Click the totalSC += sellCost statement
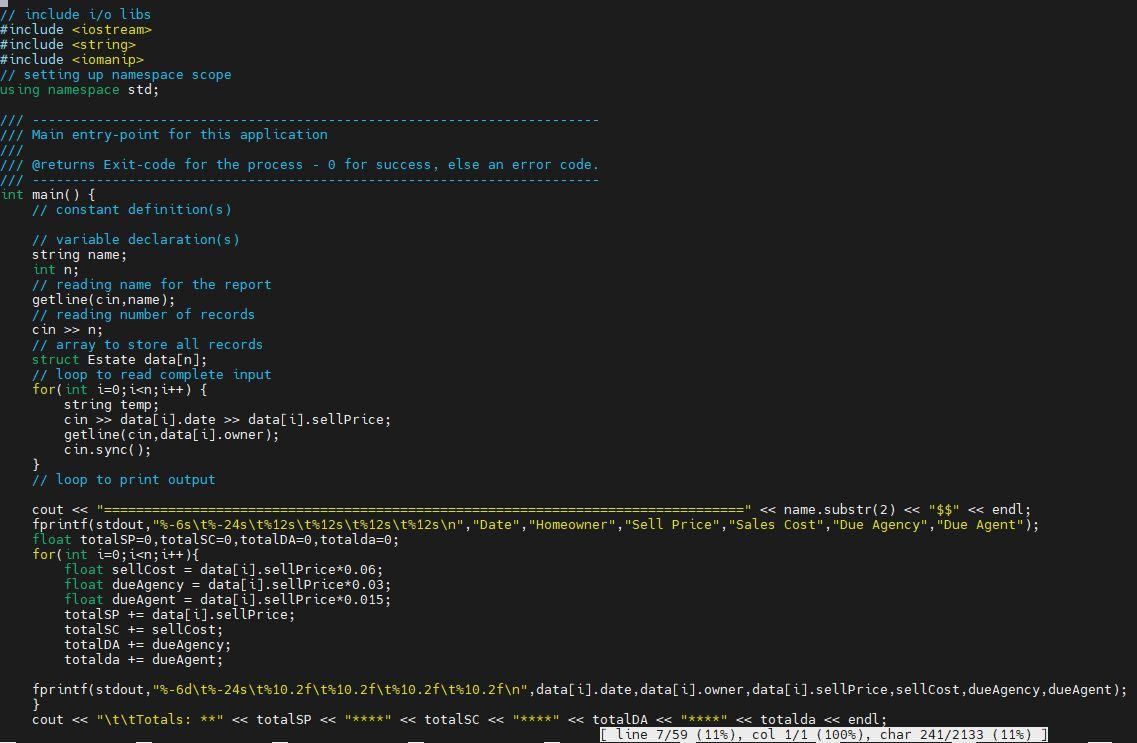The height and width of the screenshot is (743, 1137). coord(120,629)
